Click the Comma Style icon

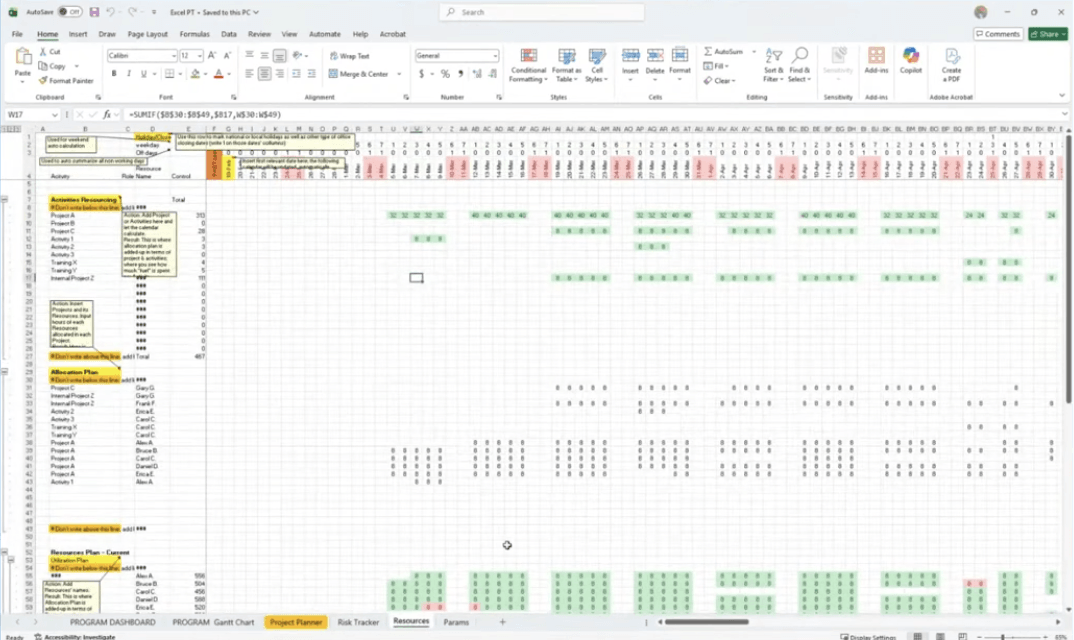click(x=460, y=74)
